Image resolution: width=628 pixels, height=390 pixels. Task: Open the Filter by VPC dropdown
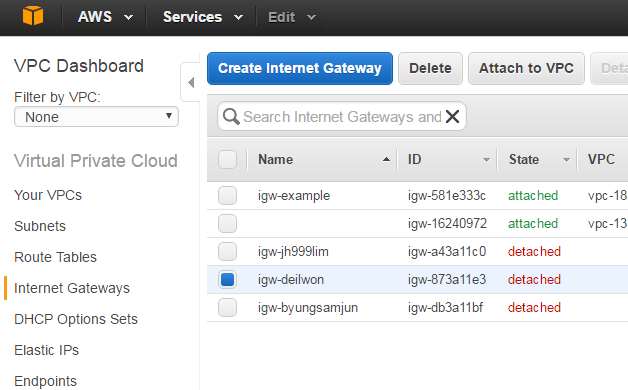96,117
